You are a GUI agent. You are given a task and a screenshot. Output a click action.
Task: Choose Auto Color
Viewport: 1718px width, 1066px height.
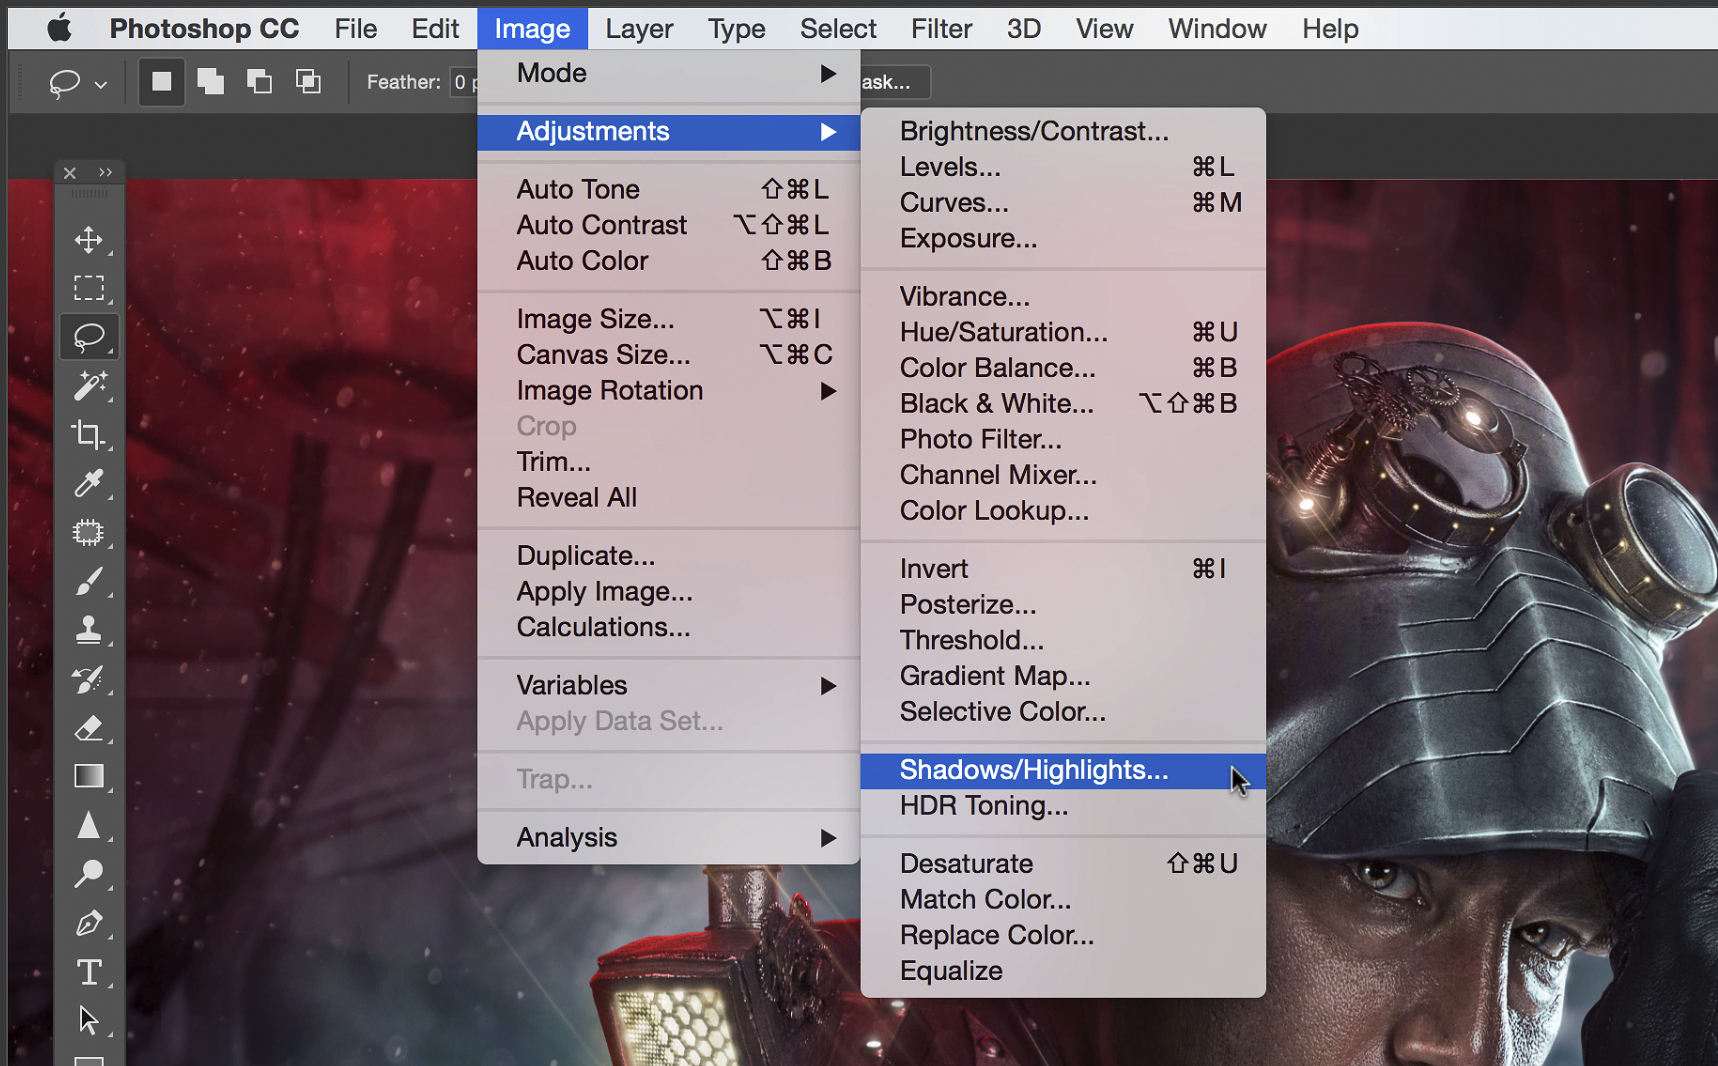(668, 261)
